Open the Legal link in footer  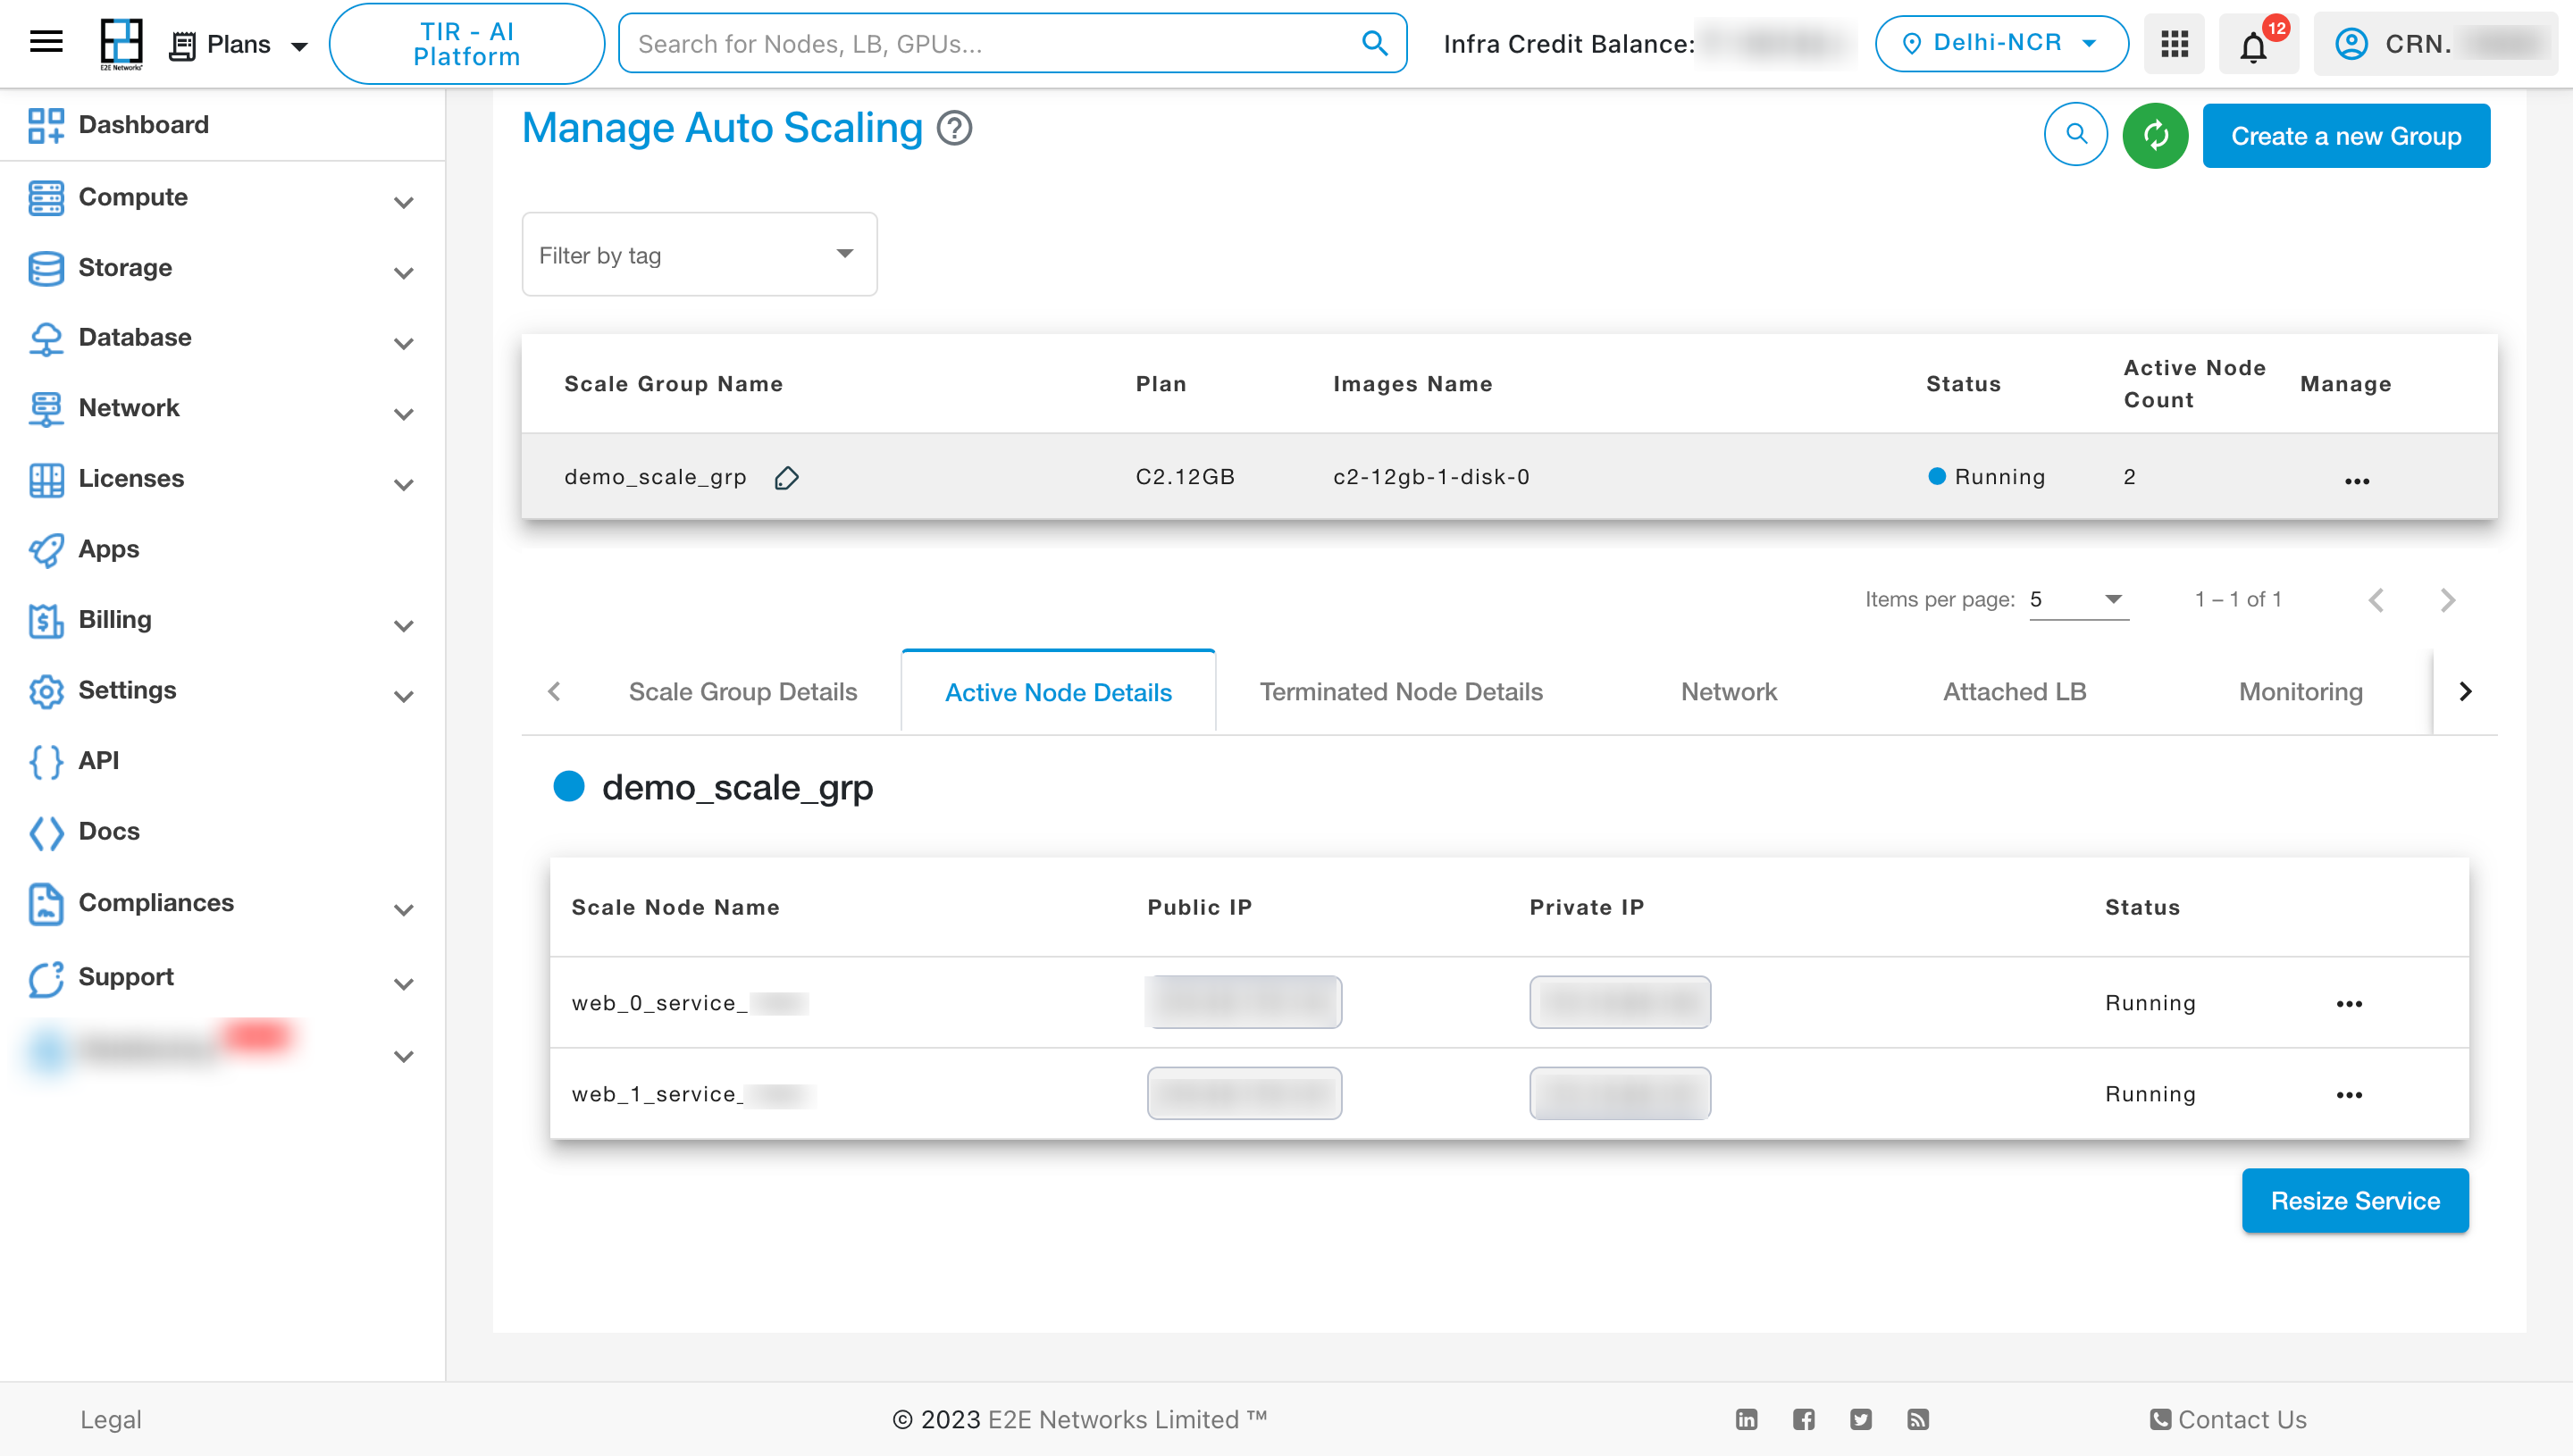(x=111, y=1420)
